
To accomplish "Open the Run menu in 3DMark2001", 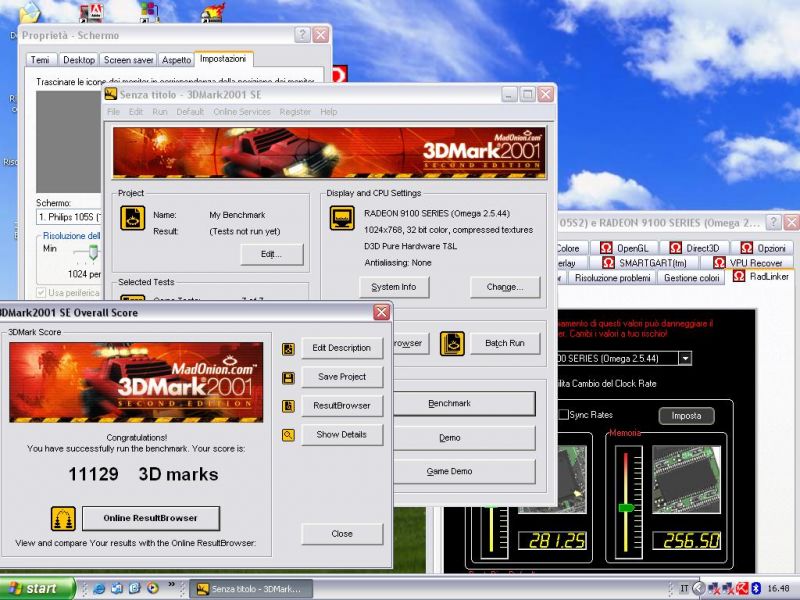I will point(160,112).
